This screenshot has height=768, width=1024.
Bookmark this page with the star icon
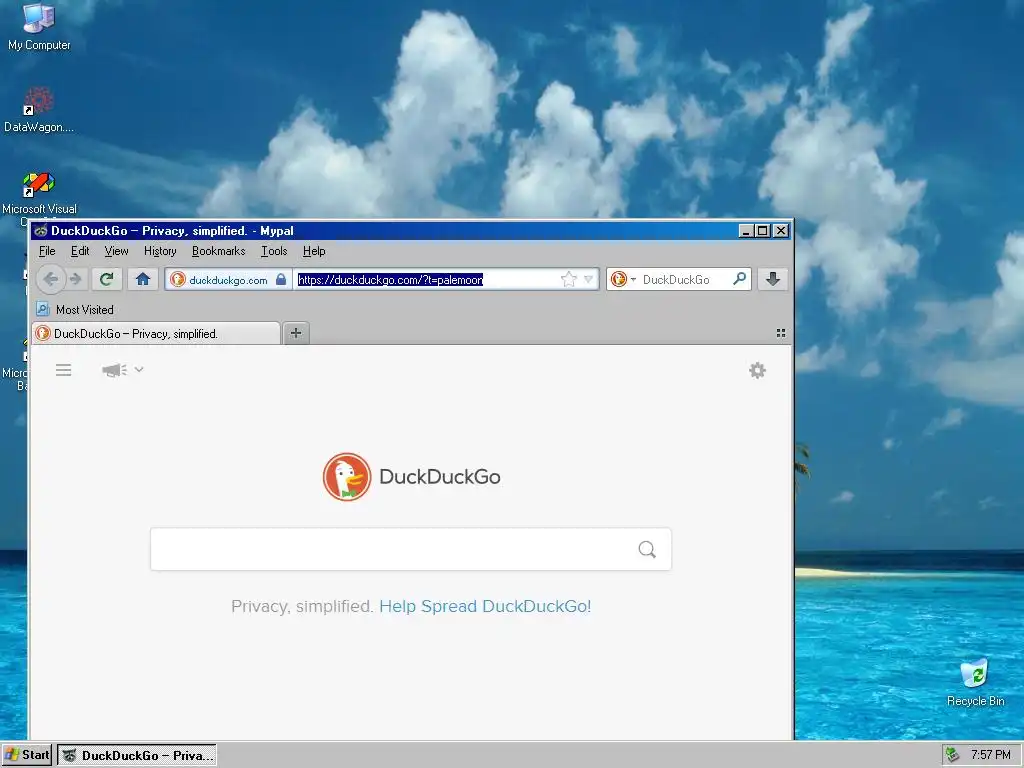[569, 280]
